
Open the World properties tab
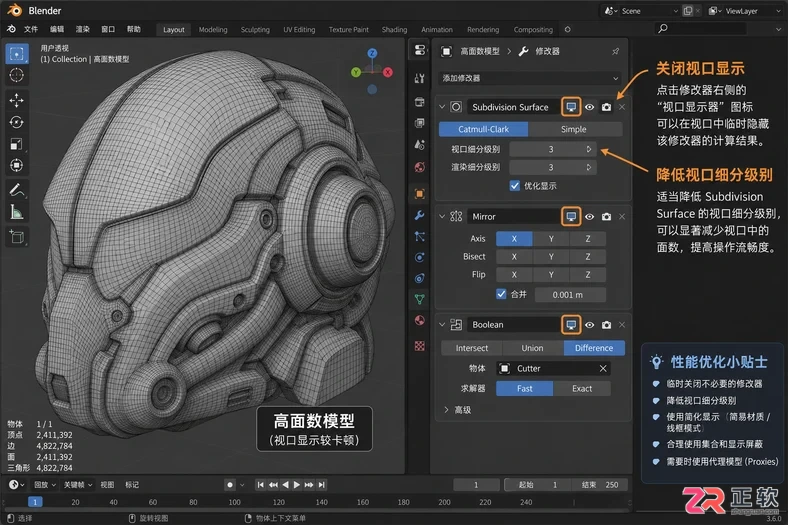(x=420, y=167)
